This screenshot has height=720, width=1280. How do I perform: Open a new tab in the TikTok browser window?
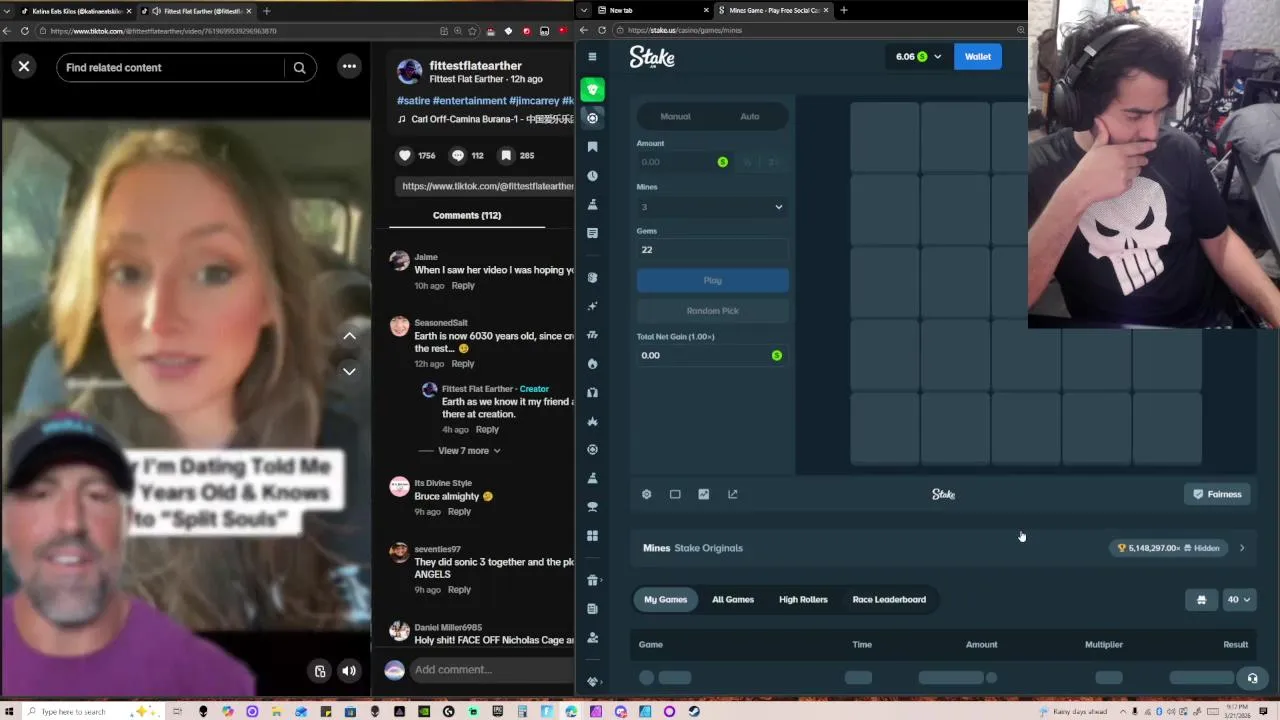click(266, 11)
